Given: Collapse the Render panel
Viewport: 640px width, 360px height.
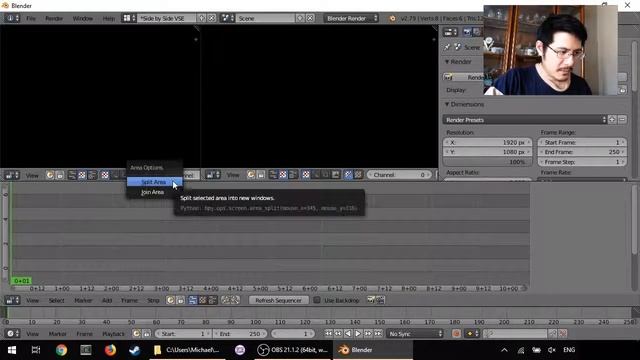Looking at the screenshot, I should (x=447, y=62).
